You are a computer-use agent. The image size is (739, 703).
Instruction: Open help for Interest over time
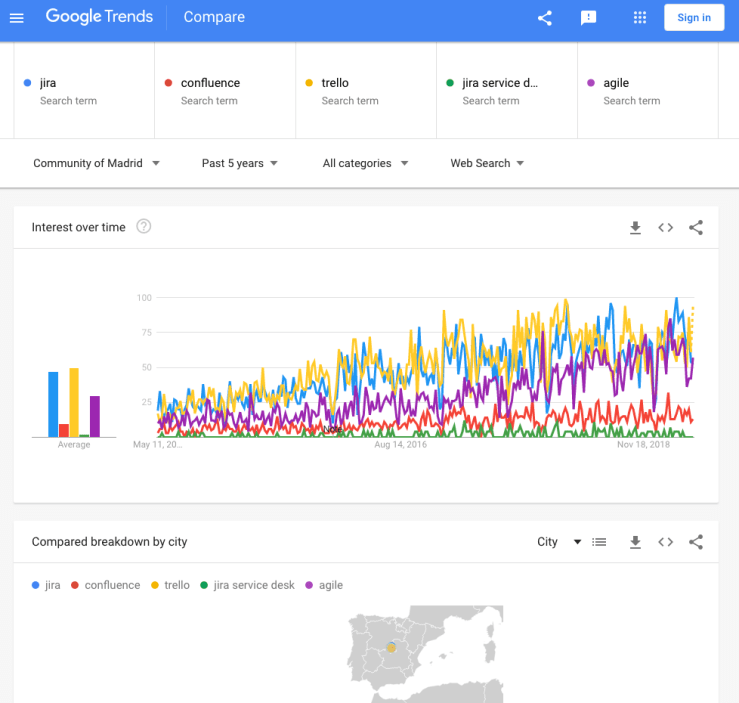[x=144, y=227]
